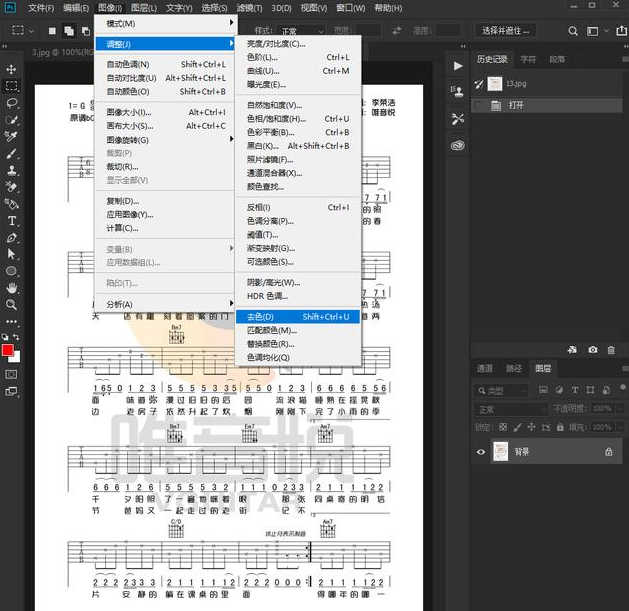Set history brush source for 13.jpg
The image size is (629, 611).
(479, 84)
